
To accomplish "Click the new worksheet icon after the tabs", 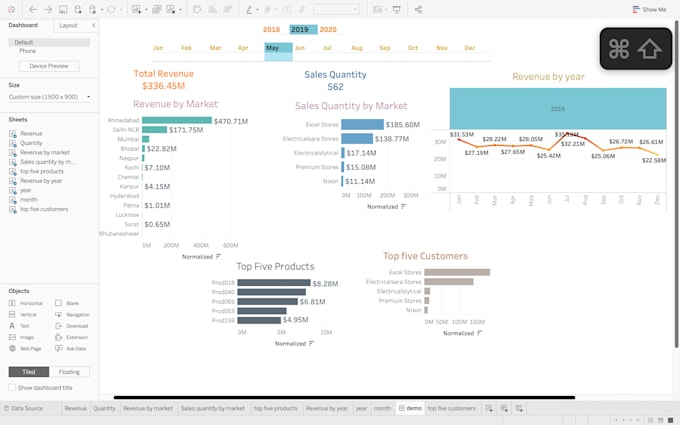I will pos(489,408).
